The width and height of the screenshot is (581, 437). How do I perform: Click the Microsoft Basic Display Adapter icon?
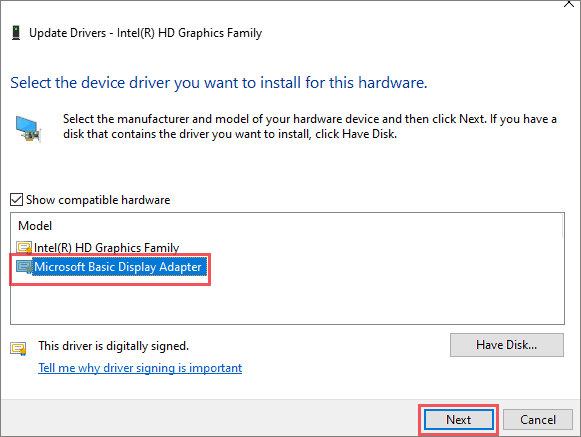click(x=24, y=267)
